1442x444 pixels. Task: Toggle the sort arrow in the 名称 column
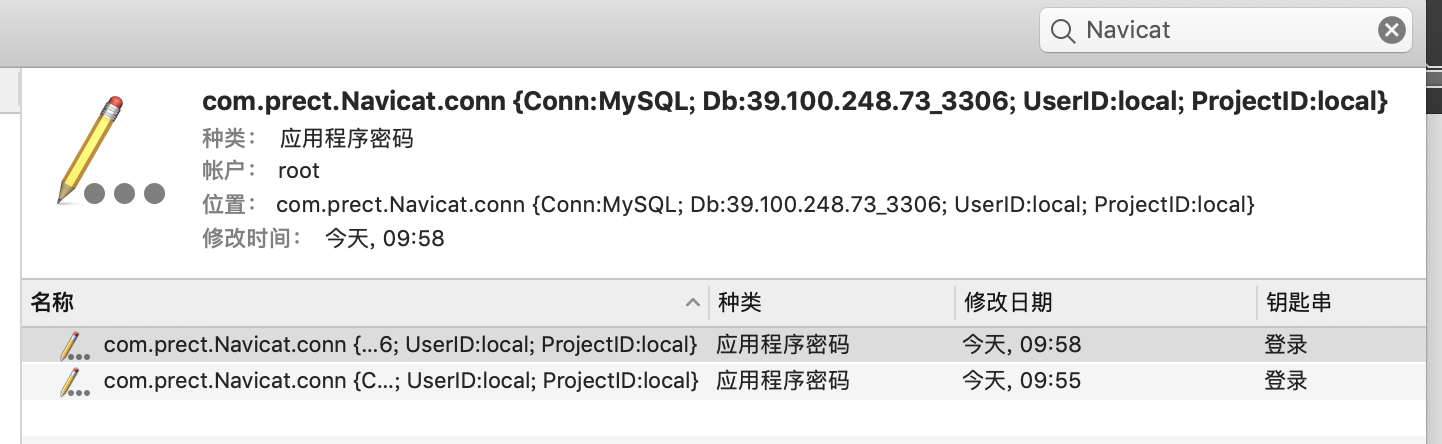692,303
